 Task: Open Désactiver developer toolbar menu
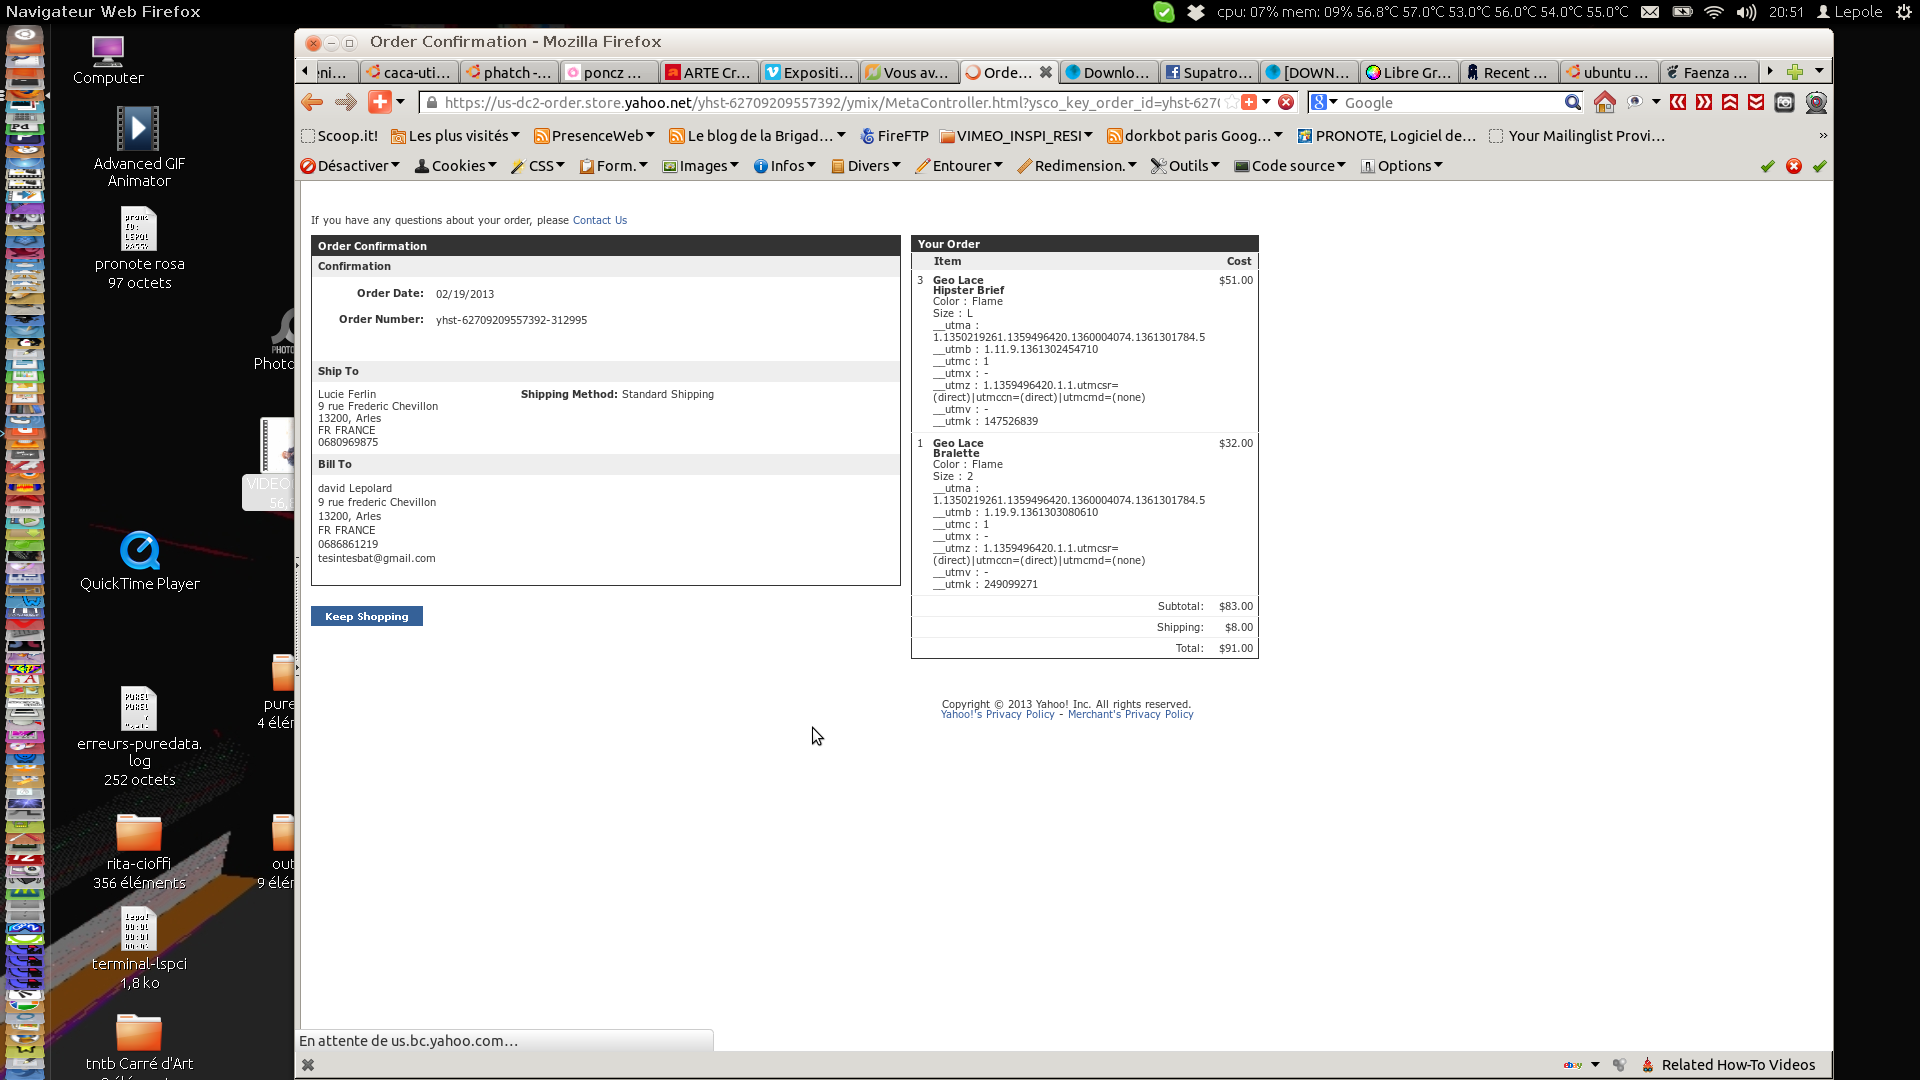(350, 166)
